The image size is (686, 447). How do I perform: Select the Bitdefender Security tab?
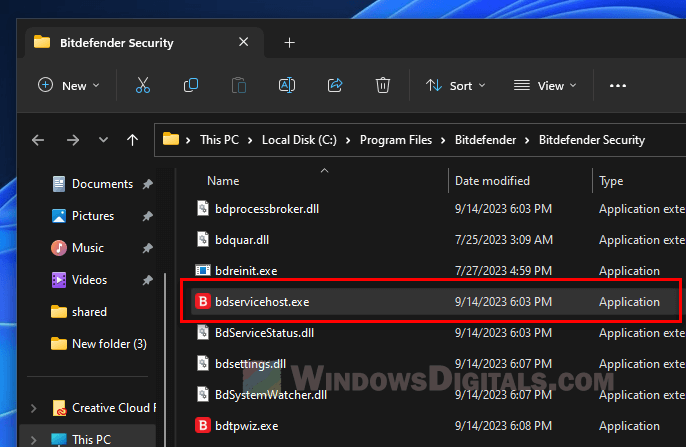pyautogui.click(x=144, y=43)
